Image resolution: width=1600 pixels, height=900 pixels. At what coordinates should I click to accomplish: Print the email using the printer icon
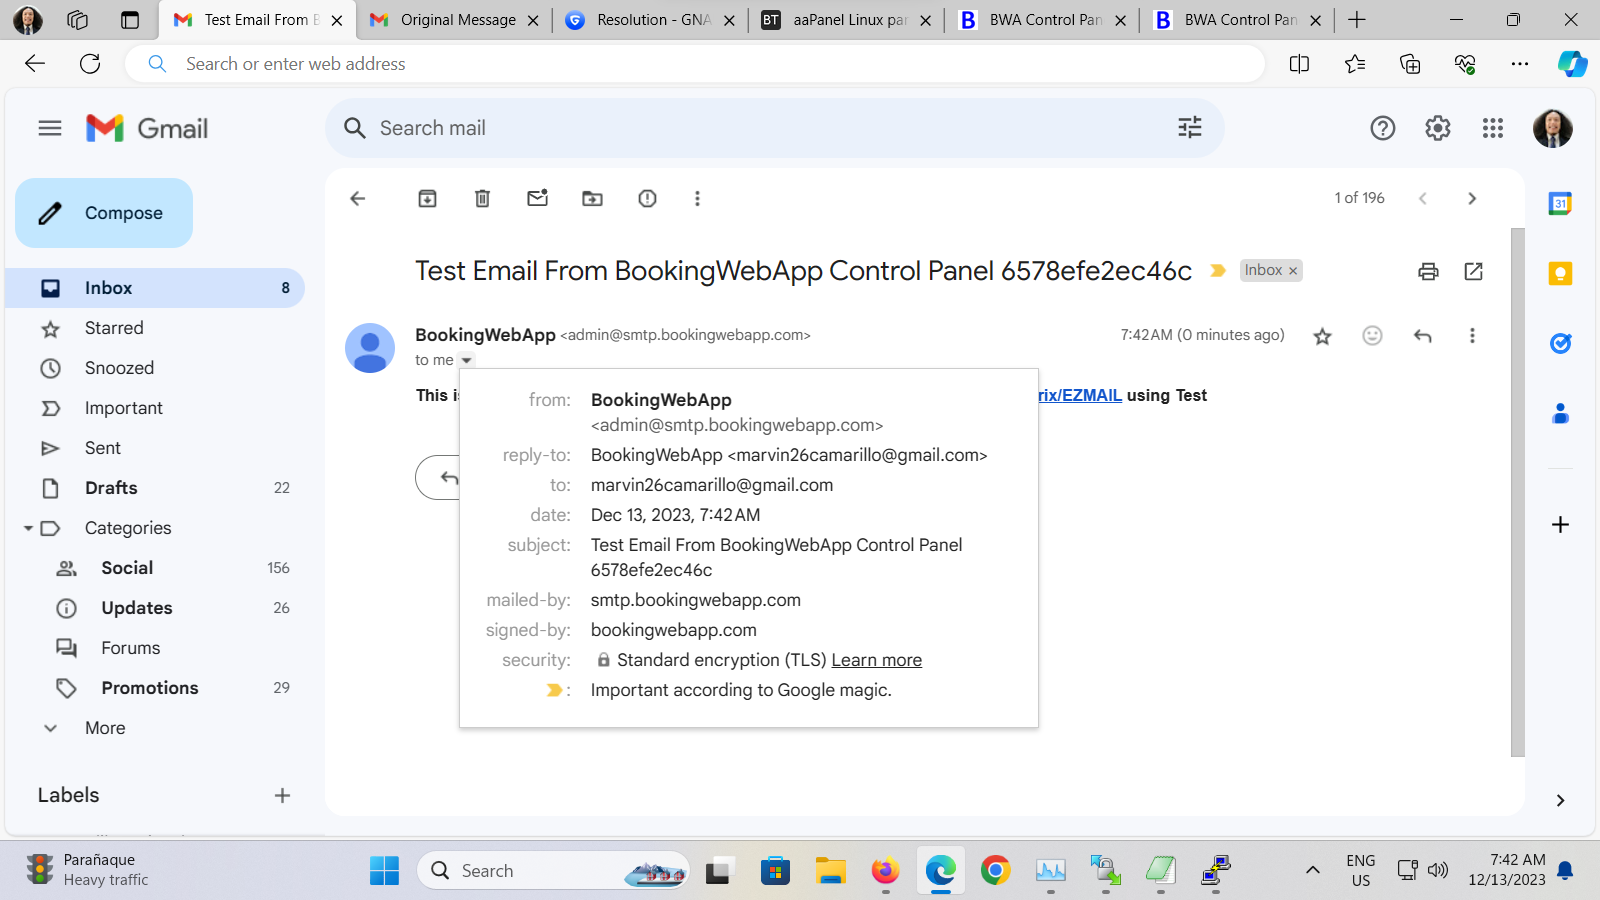1428,271
